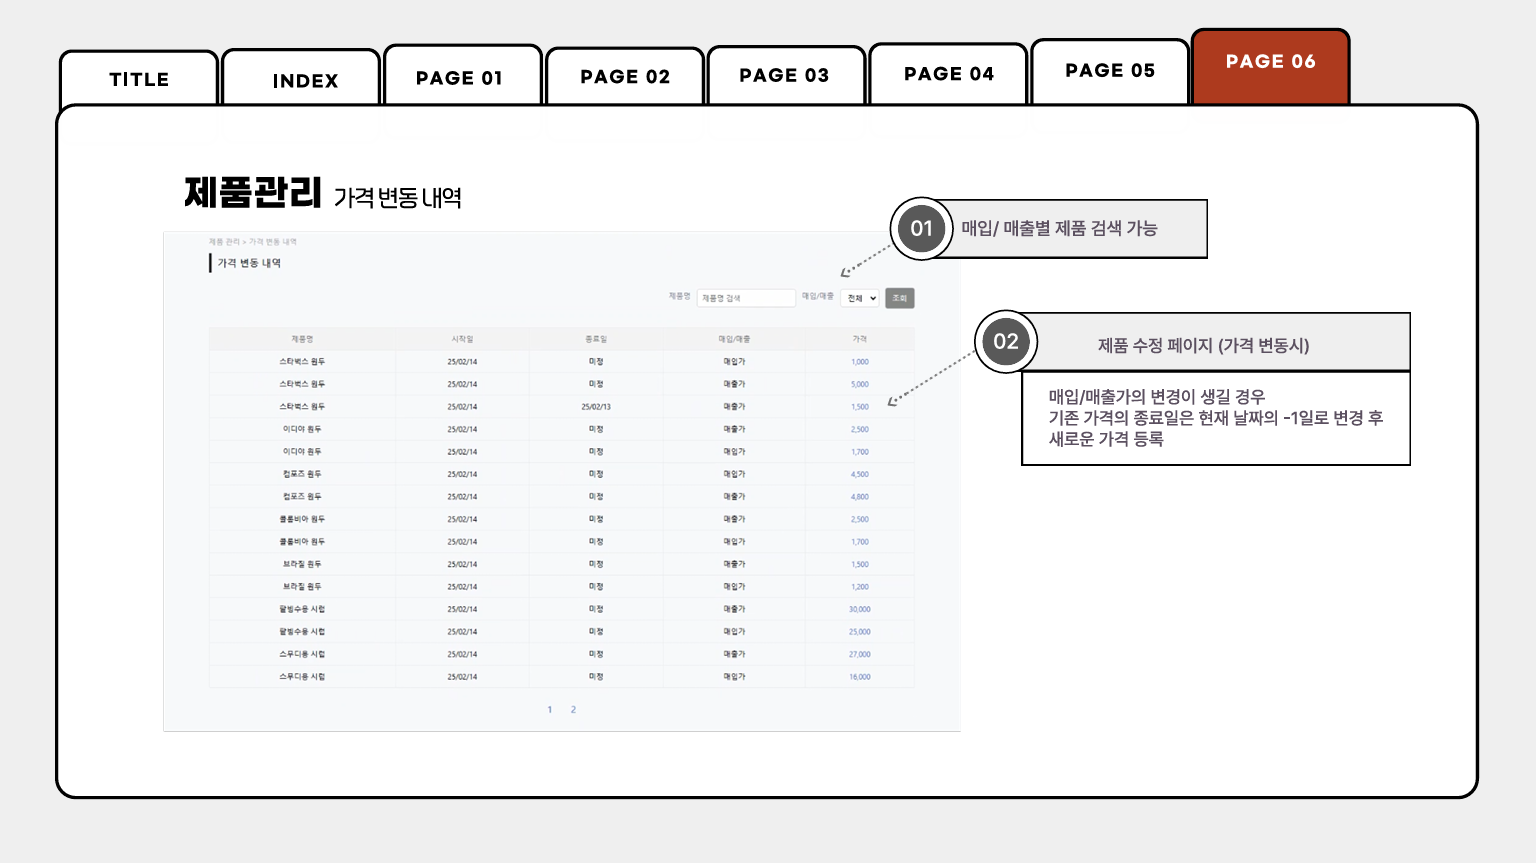Click the active PAGE 06 tab
This screenshot has width=1536, height=863.
(x=1270, y=62)
